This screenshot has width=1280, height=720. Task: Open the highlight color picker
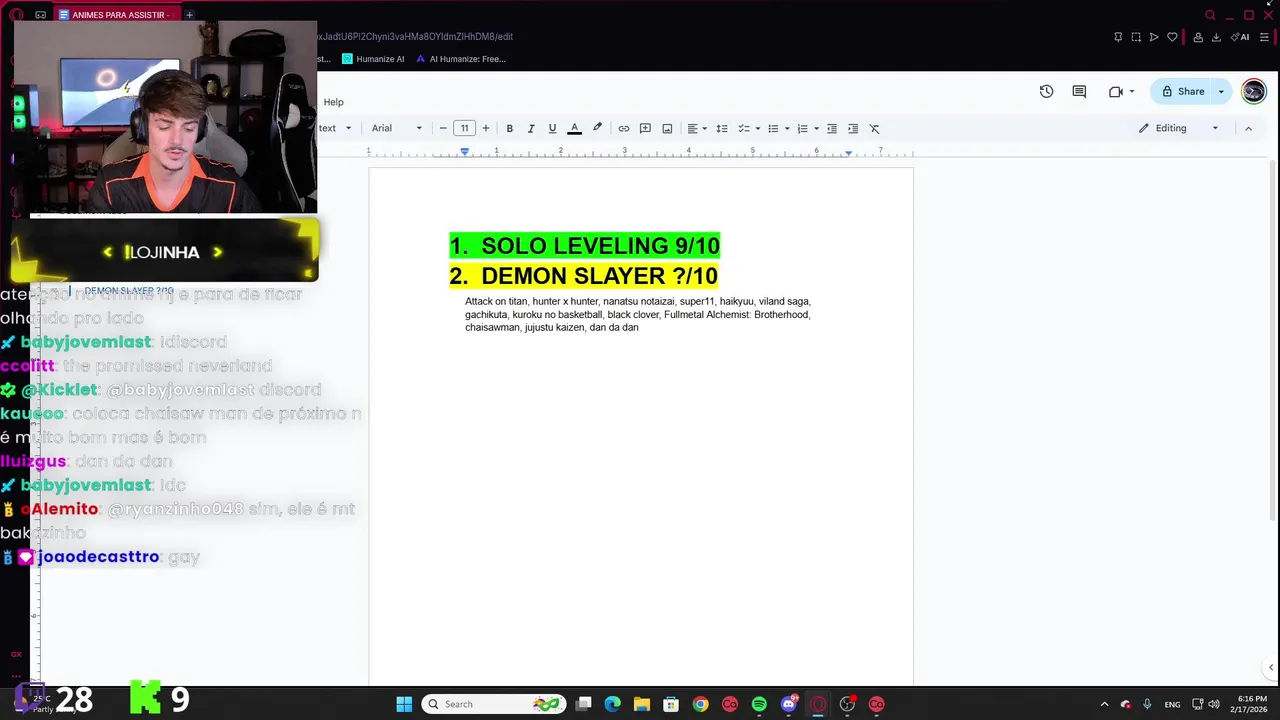(x=597, y=128)
